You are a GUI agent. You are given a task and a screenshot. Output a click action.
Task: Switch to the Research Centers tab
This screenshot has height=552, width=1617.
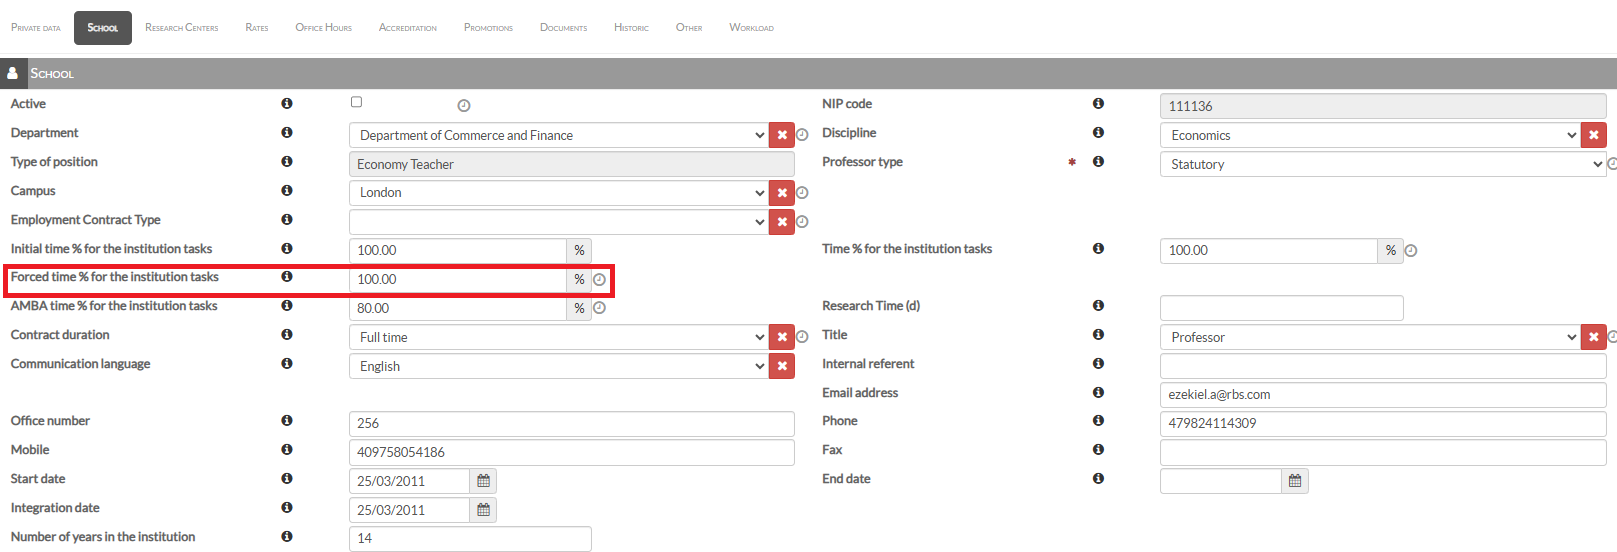point(181,28)
